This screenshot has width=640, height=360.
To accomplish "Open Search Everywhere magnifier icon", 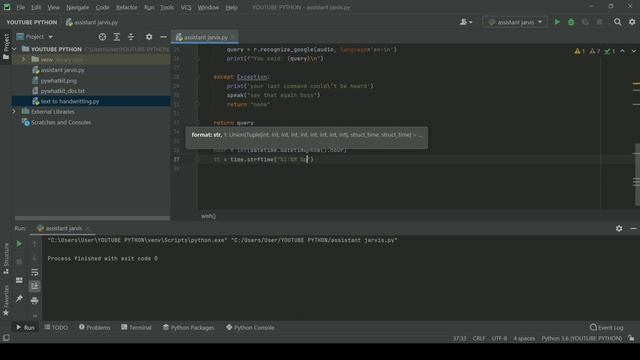I will 618,22.
